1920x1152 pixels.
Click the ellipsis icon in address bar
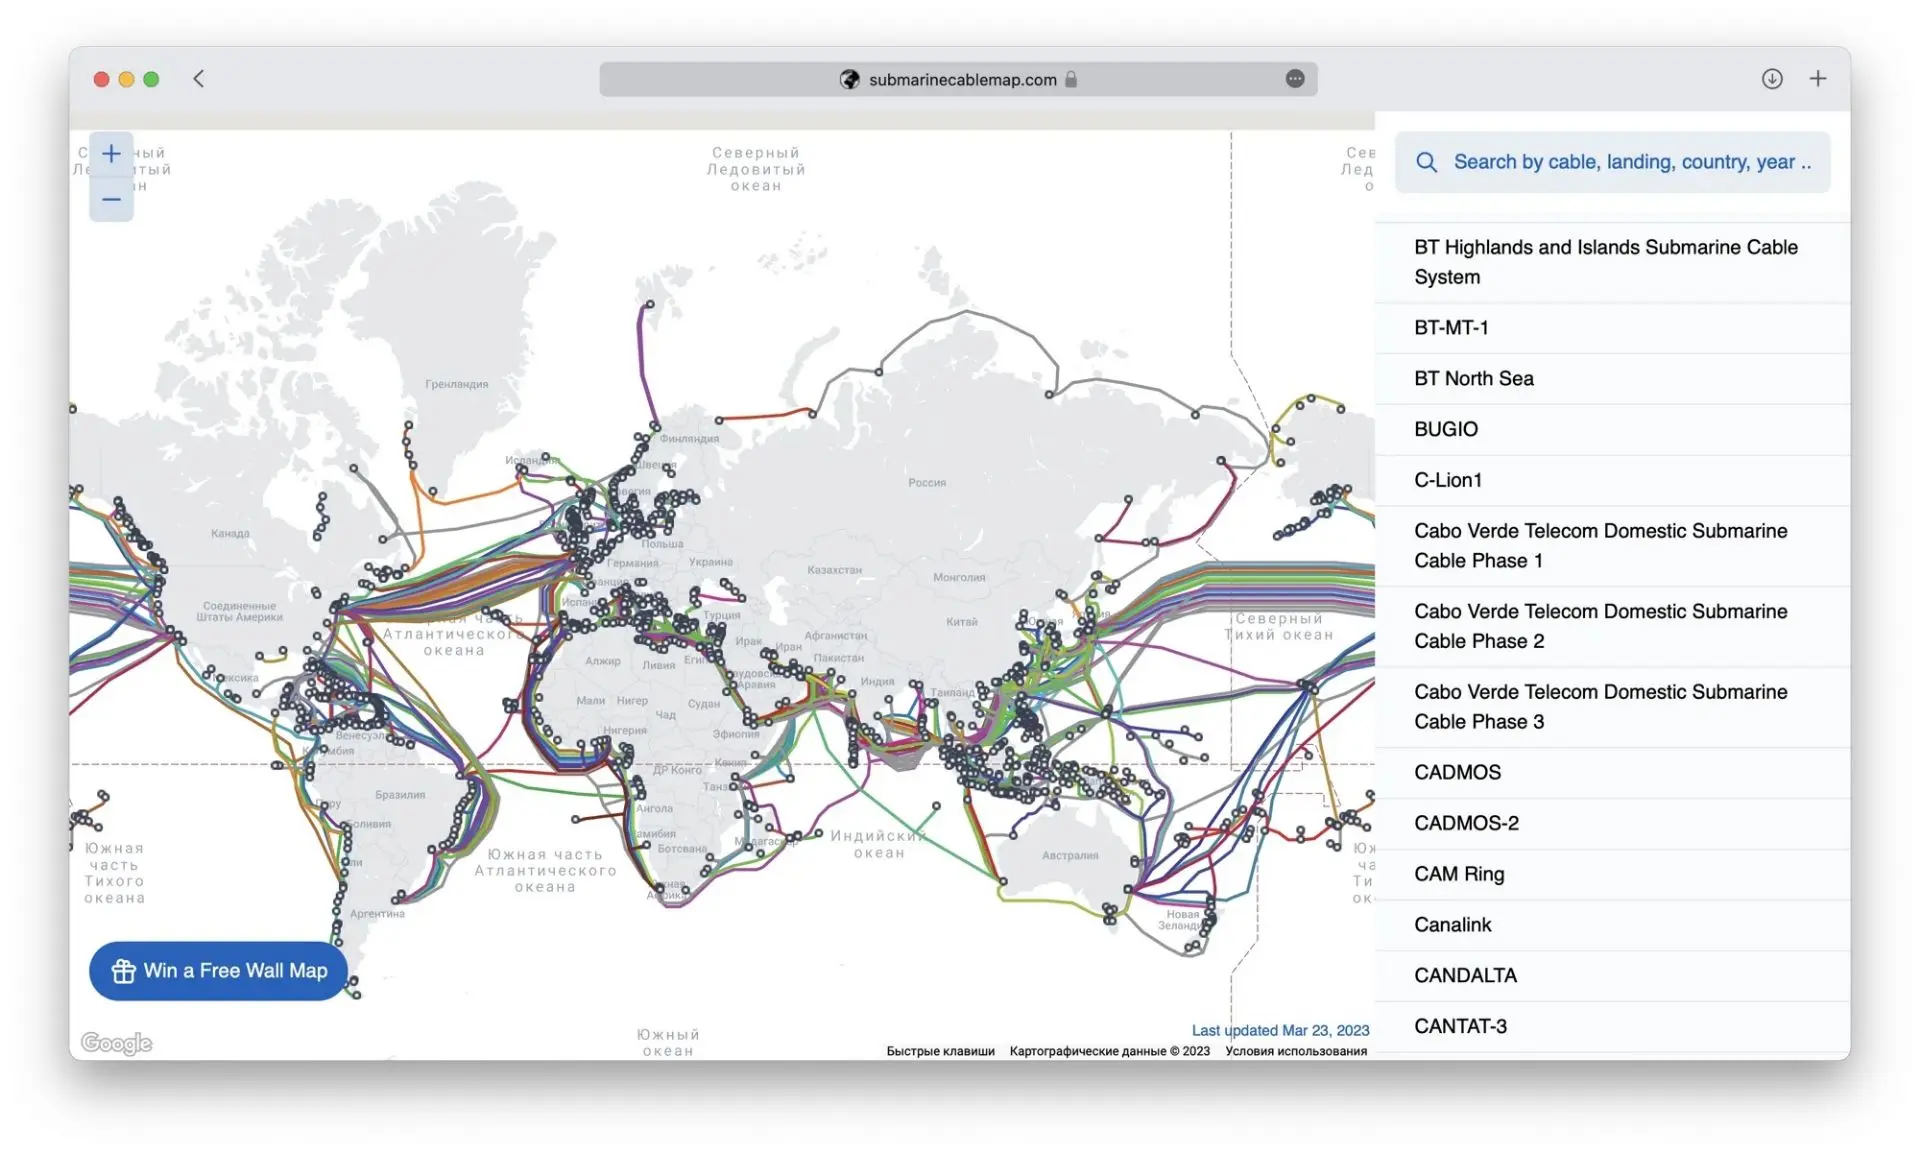pyautogui.click(x=1294, y=79)
